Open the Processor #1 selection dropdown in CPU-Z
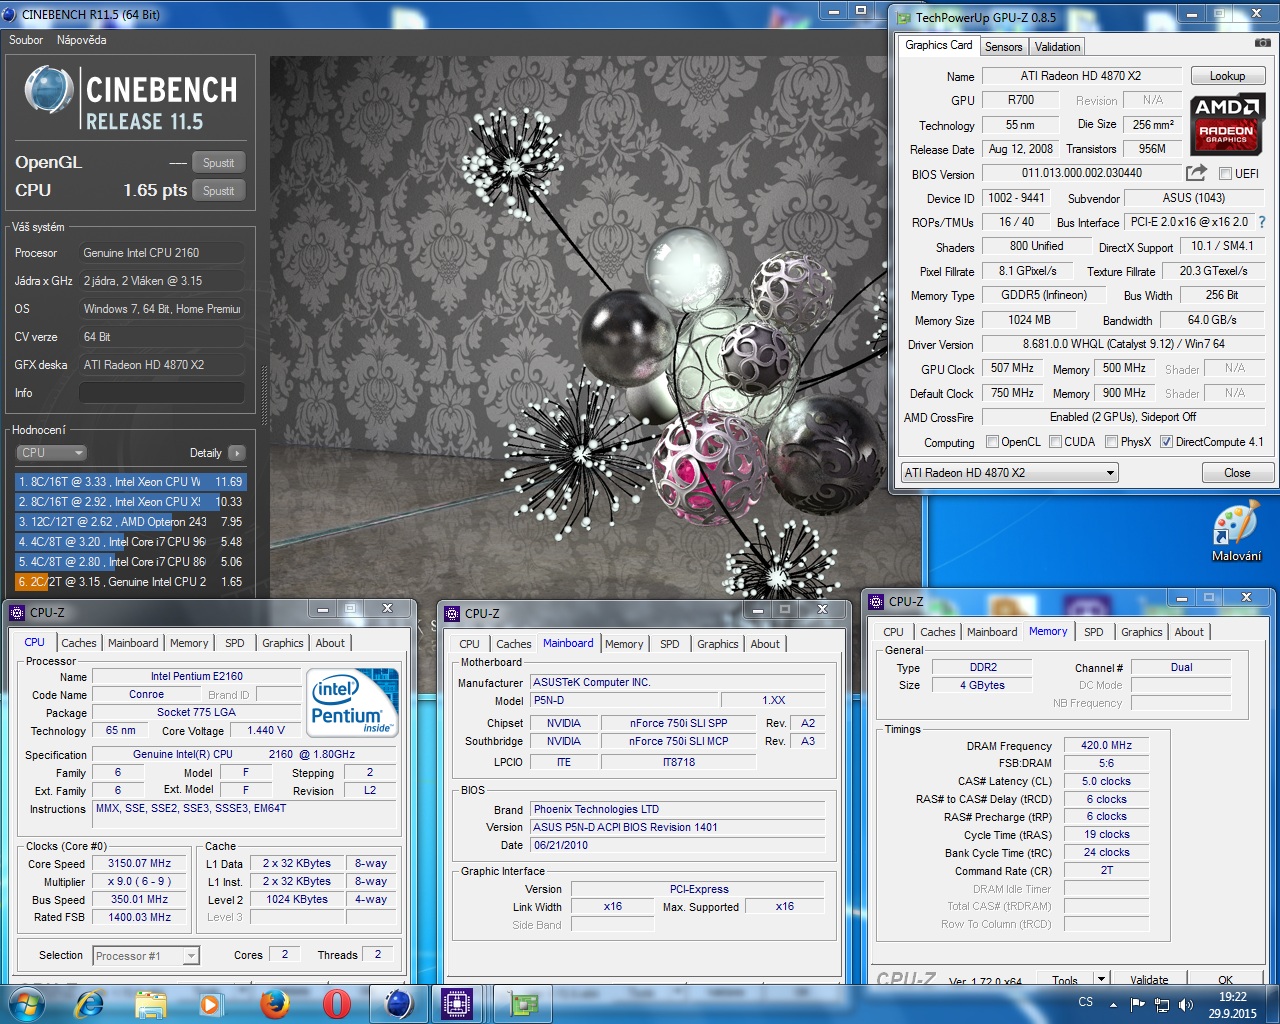 (x=146, y=956)
